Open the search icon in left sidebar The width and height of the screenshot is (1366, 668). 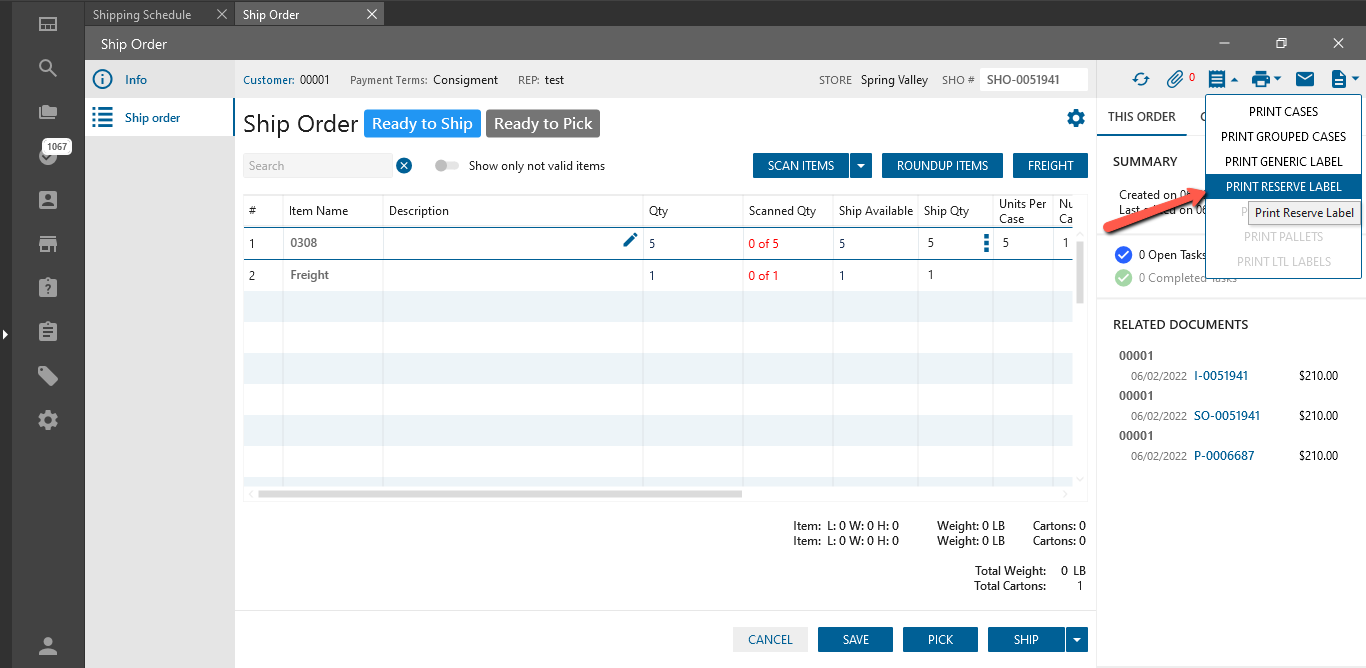[x=48, y=68]
